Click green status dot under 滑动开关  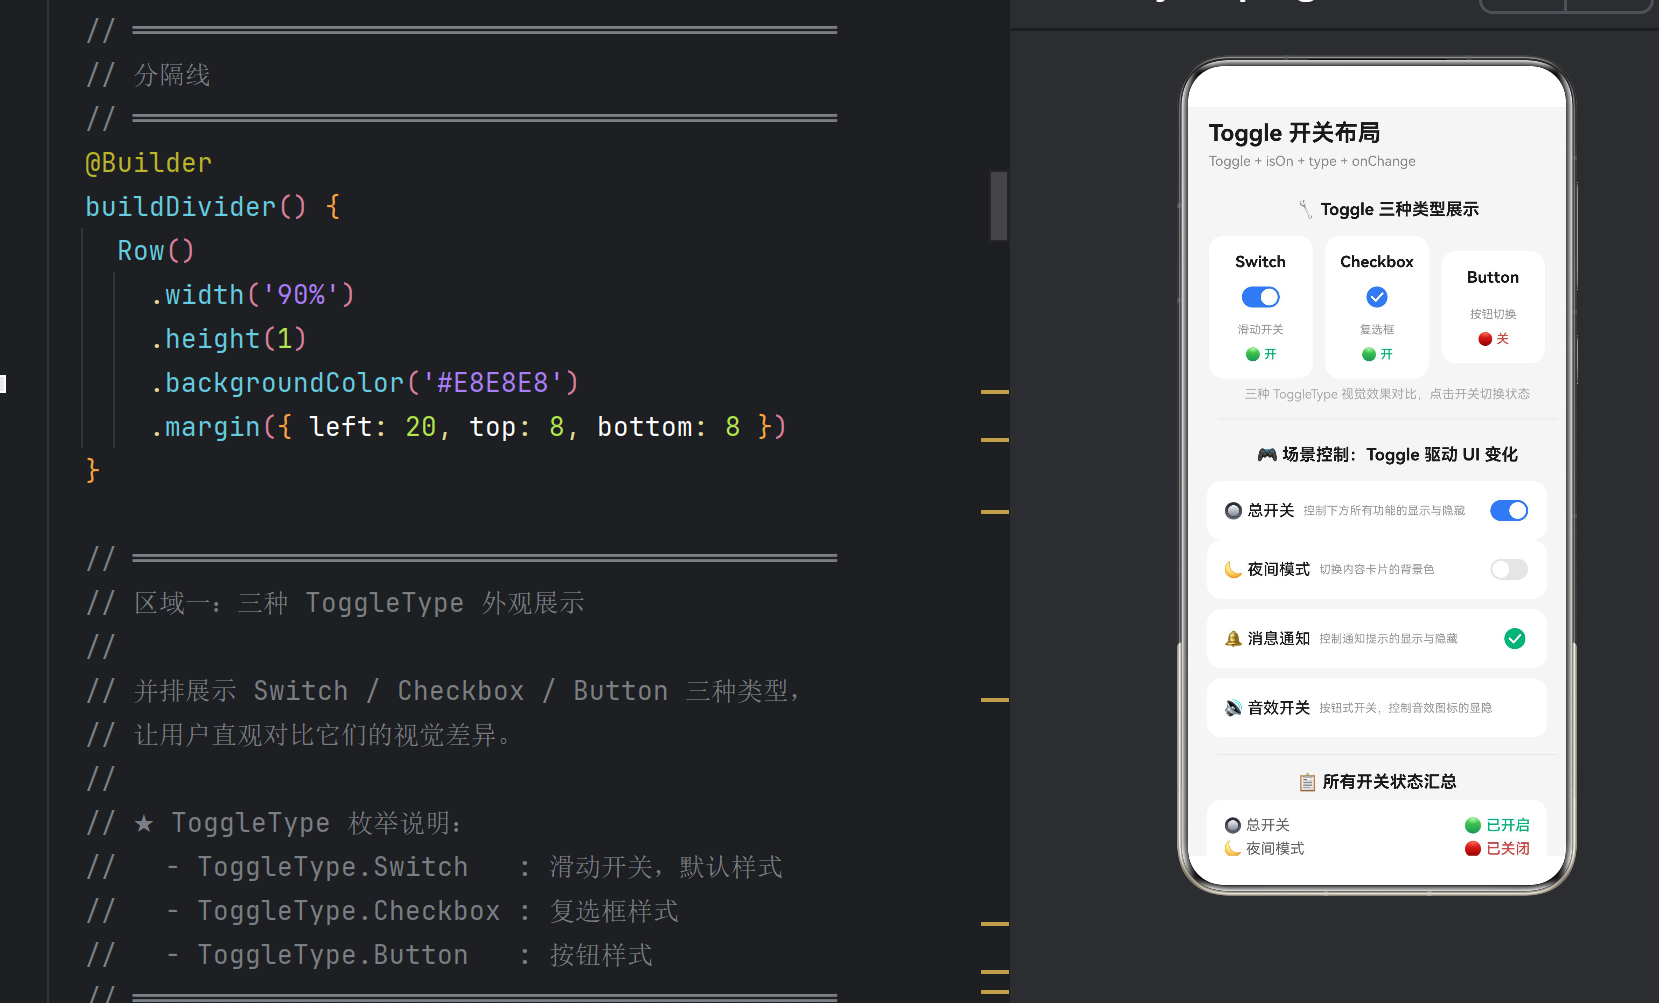(1252, 354)
